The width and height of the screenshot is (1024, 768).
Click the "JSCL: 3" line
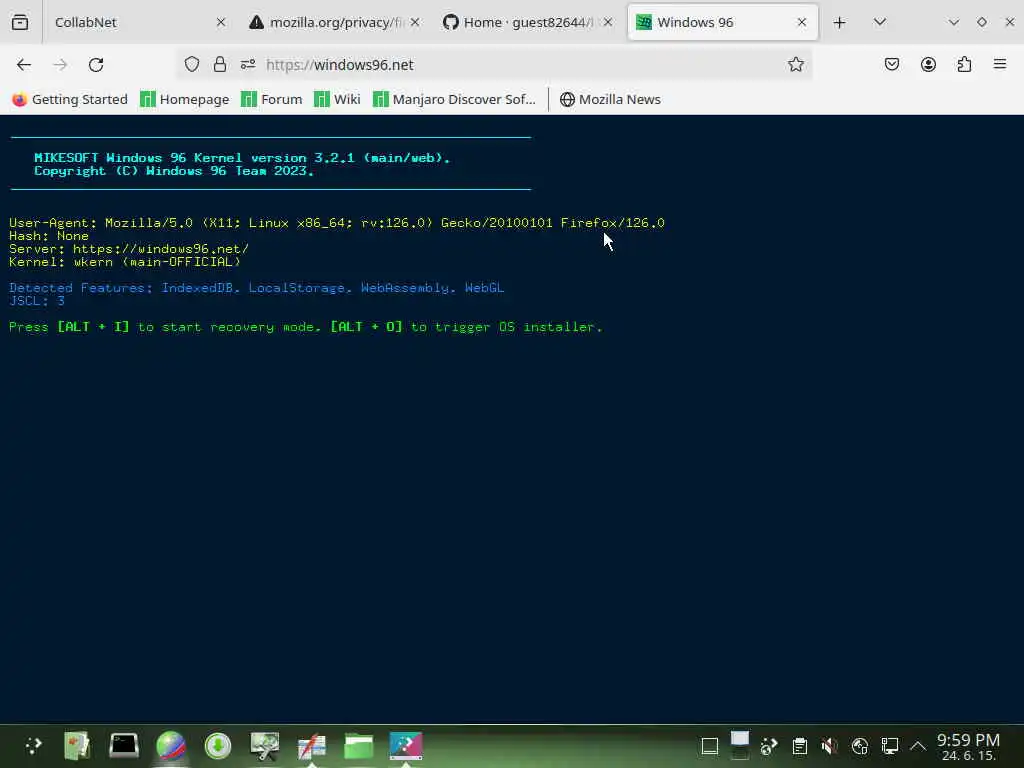click(x=37, y=301)
